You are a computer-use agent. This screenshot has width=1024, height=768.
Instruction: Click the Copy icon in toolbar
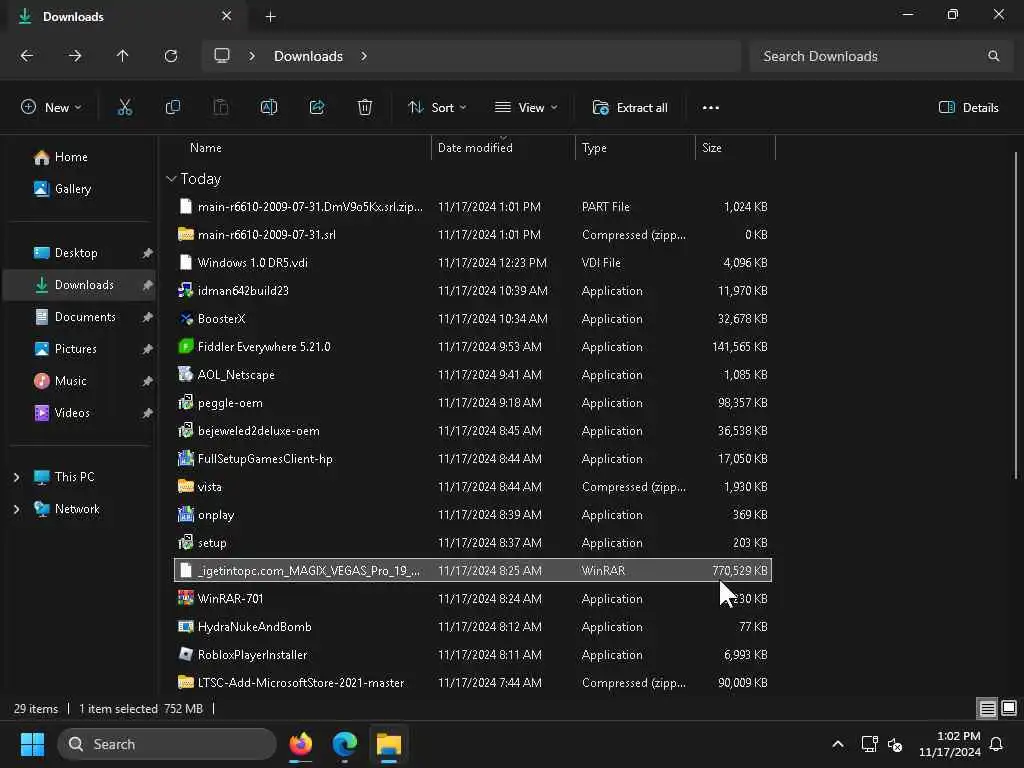pyautogui.click(x=172, y=108)
